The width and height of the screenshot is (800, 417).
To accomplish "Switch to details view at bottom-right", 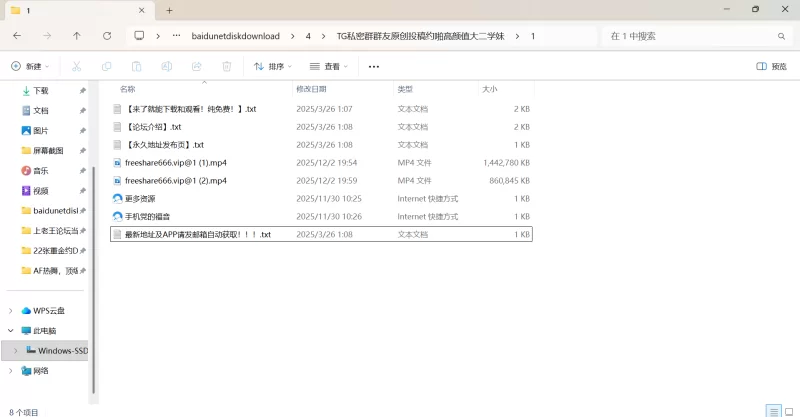I will 771,410.
